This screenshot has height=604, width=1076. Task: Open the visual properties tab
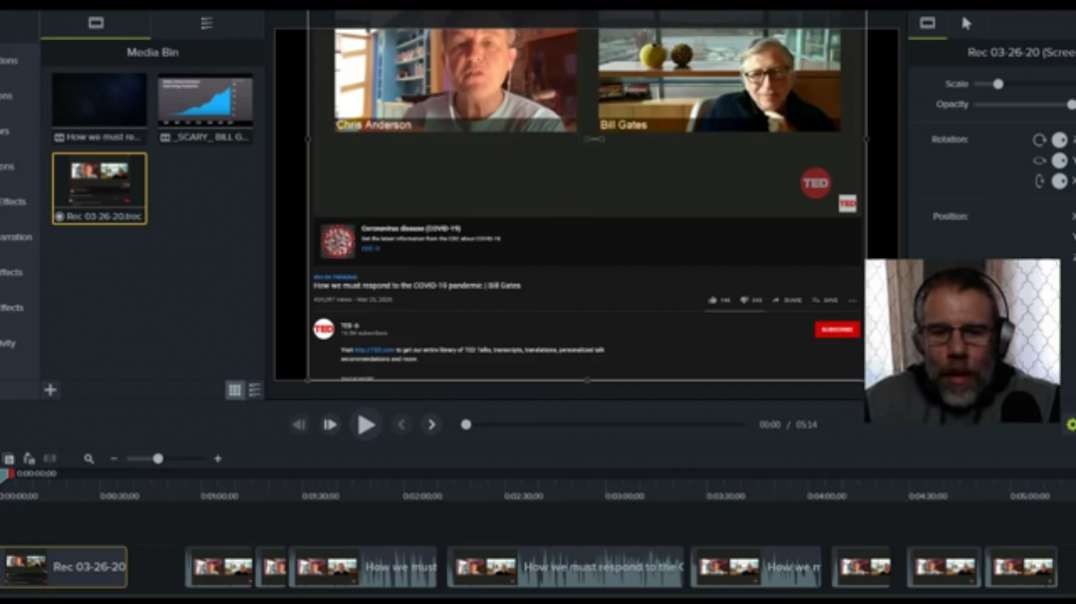coord(927,23)
